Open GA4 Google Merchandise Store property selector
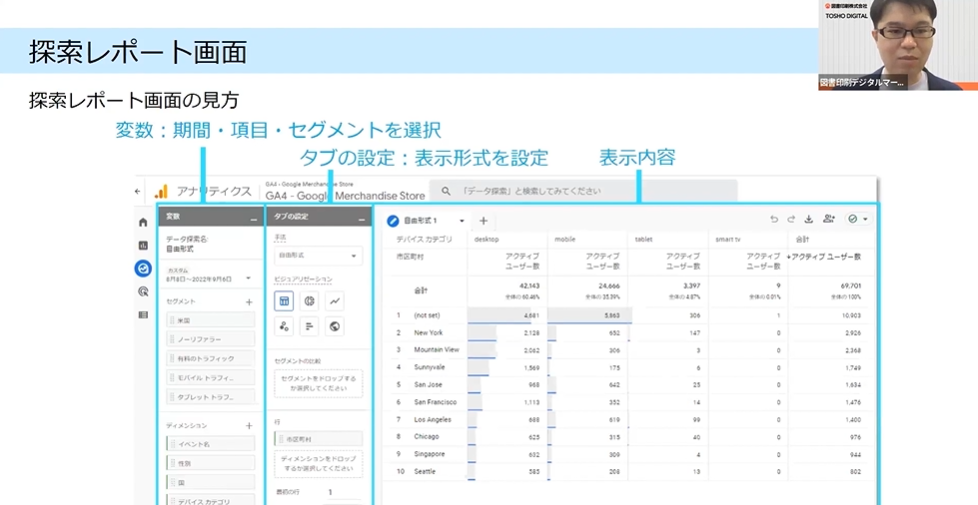This screenshot has height=505, width=978. pyautogui.click(x=345, y=192)
